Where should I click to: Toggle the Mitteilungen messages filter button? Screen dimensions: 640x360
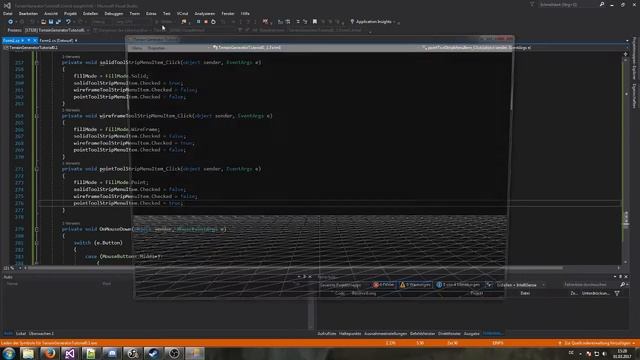click(x=458, y=285)
